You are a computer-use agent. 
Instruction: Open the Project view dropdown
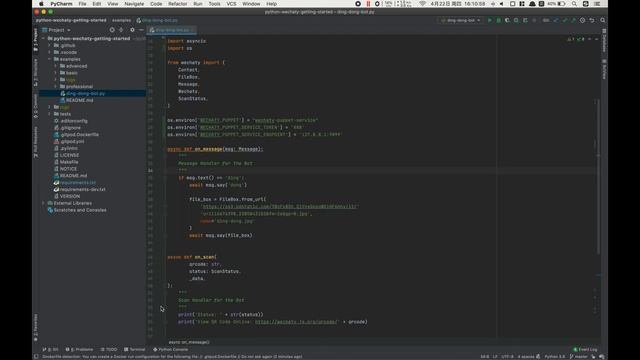tap(56, 30)
